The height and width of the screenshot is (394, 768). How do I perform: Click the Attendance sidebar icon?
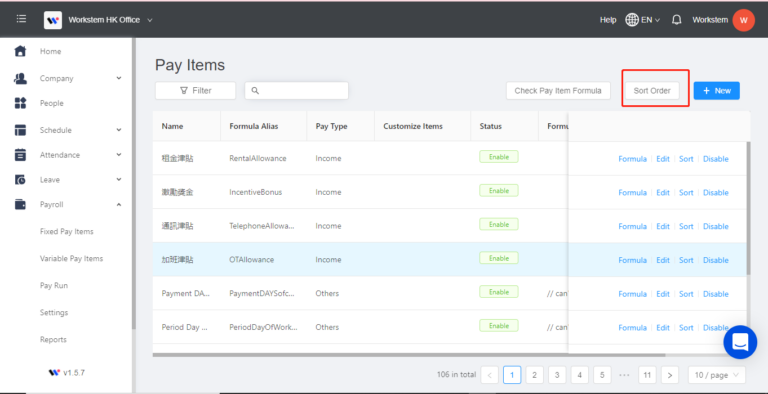point(20,154)
